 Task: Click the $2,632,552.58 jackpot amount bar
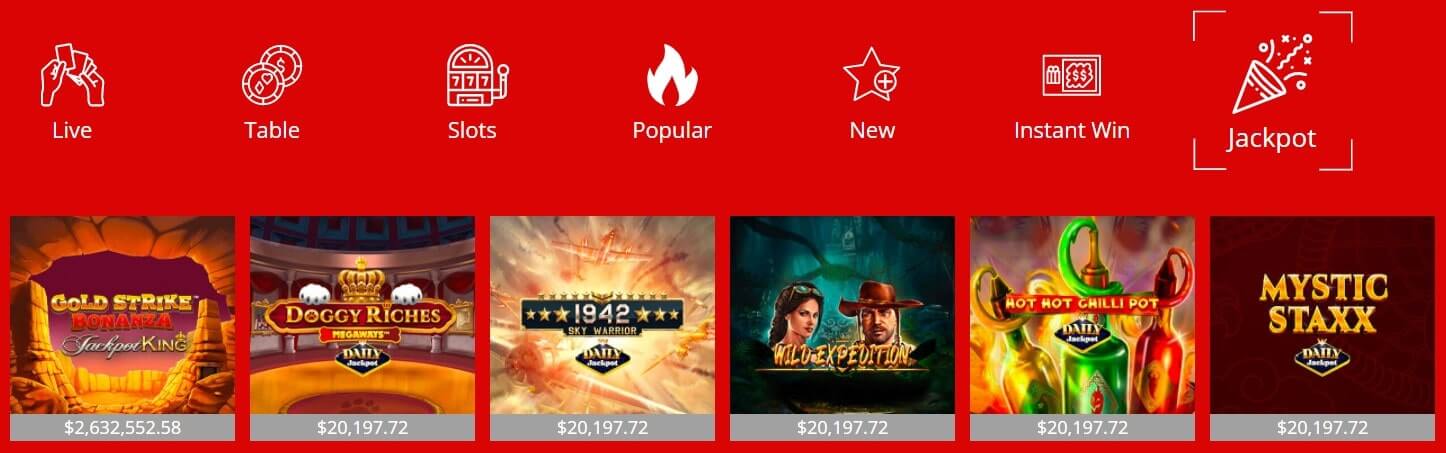click(122, 427)
